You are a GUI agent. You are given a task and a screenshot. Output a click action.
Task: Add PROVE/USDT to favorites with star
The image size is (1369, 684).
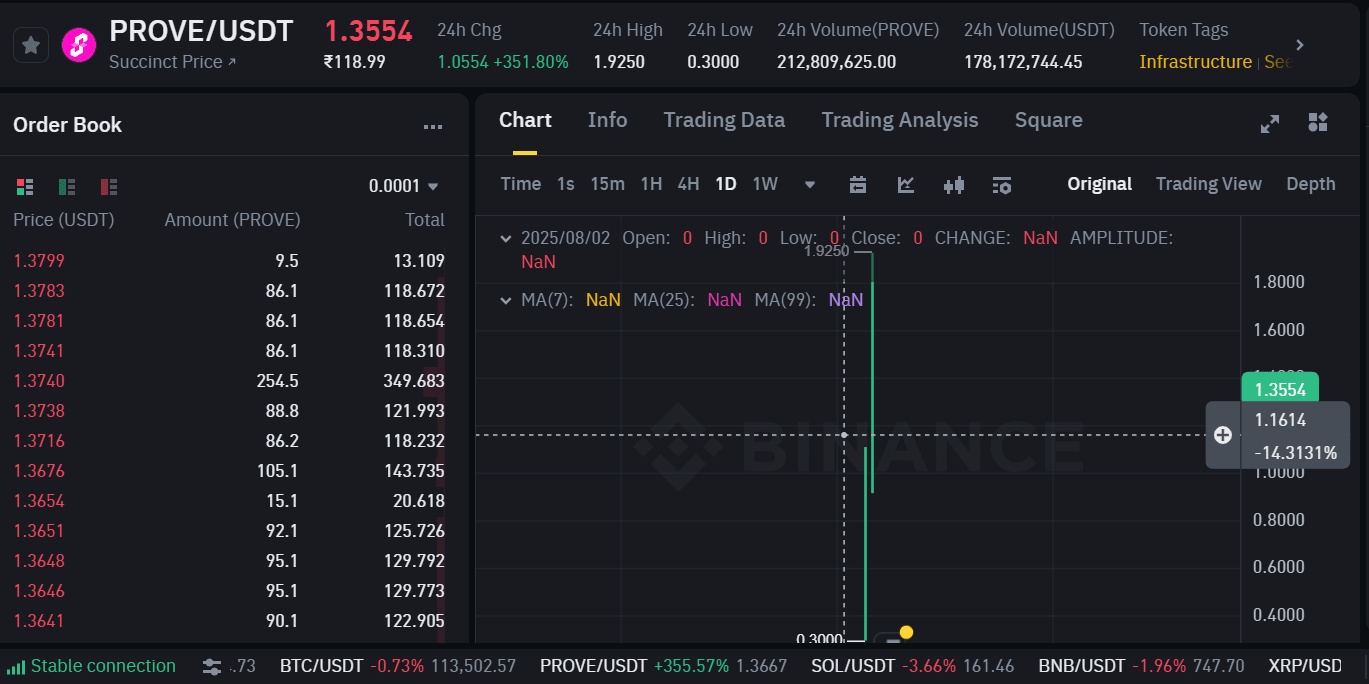(31, 45)
